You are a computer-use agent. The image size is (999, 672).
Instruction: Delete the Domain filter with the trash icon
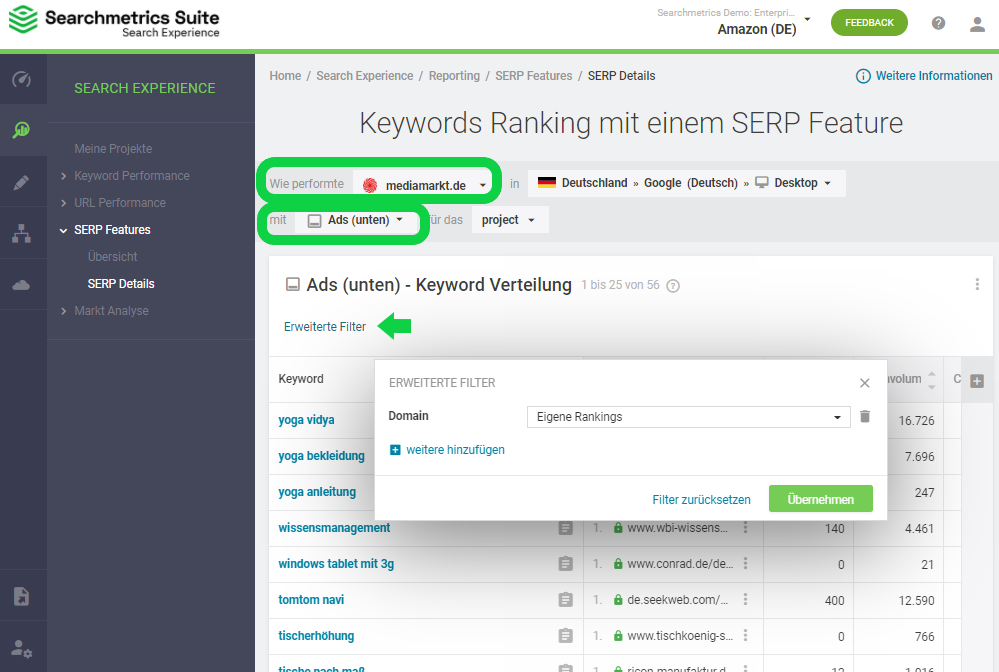point(865,417)
